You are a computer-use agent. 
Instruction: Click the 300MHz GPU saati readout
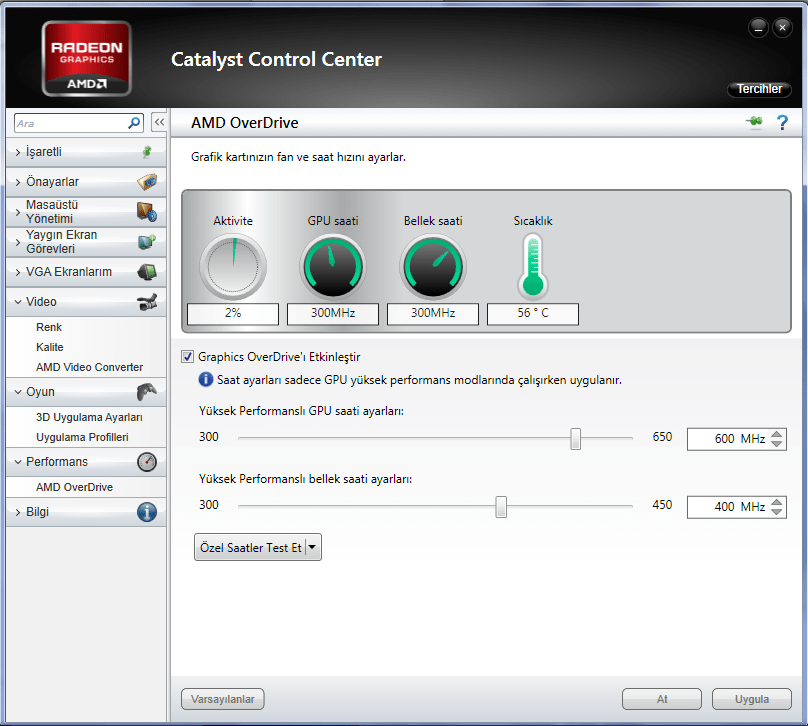pos(333,313)
